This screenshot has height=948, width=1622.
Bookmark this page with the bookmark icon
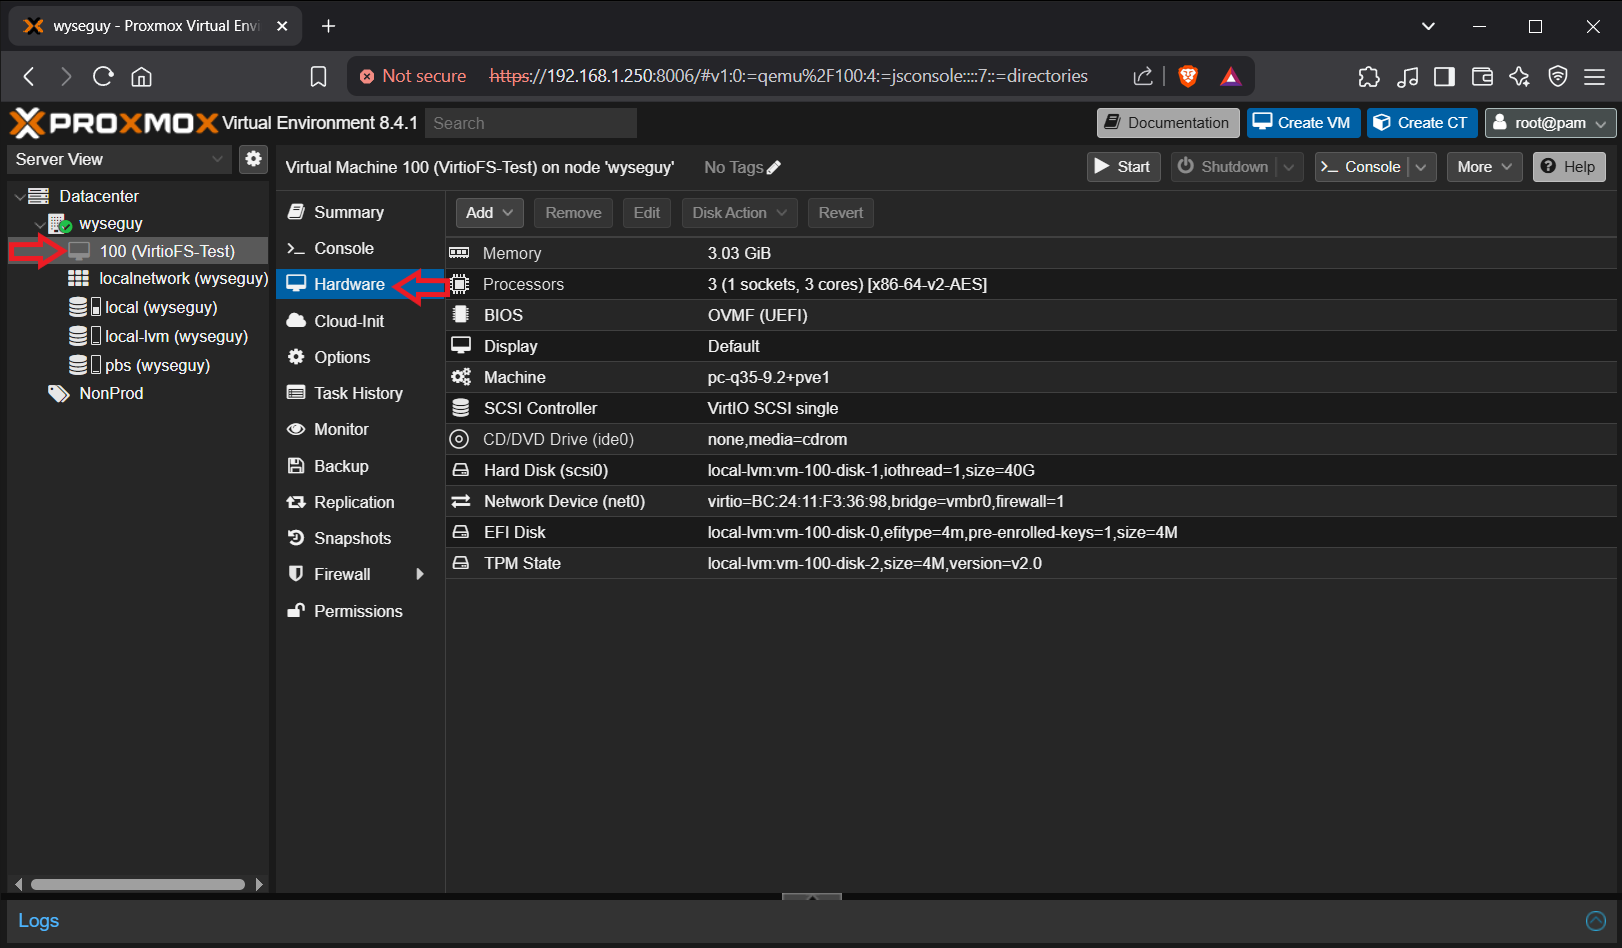pos(319,76)
